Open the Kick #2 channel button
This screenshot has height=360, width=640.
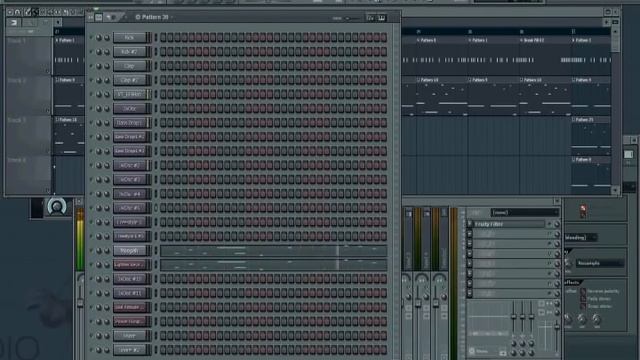click(x=130, y=52)
